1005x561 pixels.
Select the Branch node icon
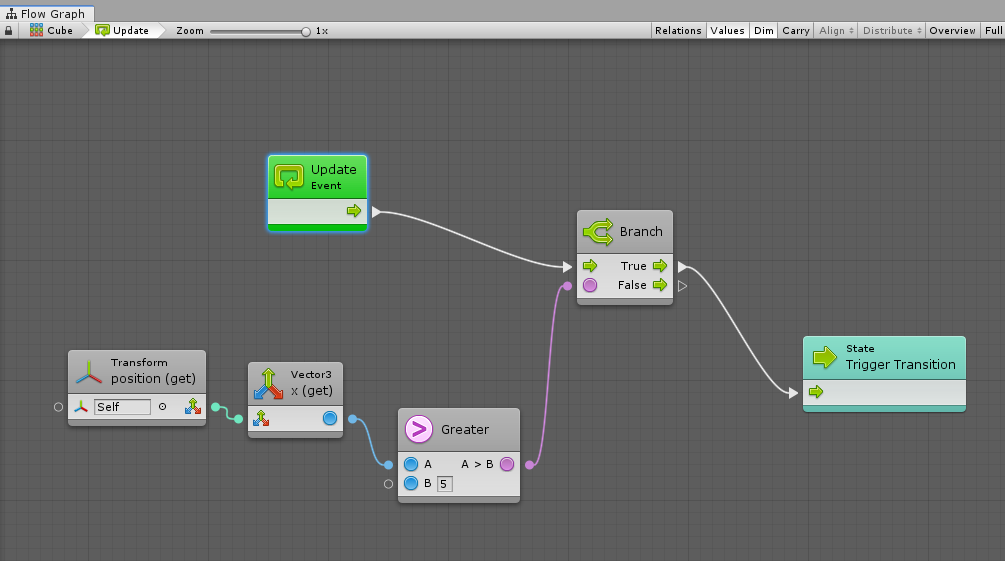598,232
